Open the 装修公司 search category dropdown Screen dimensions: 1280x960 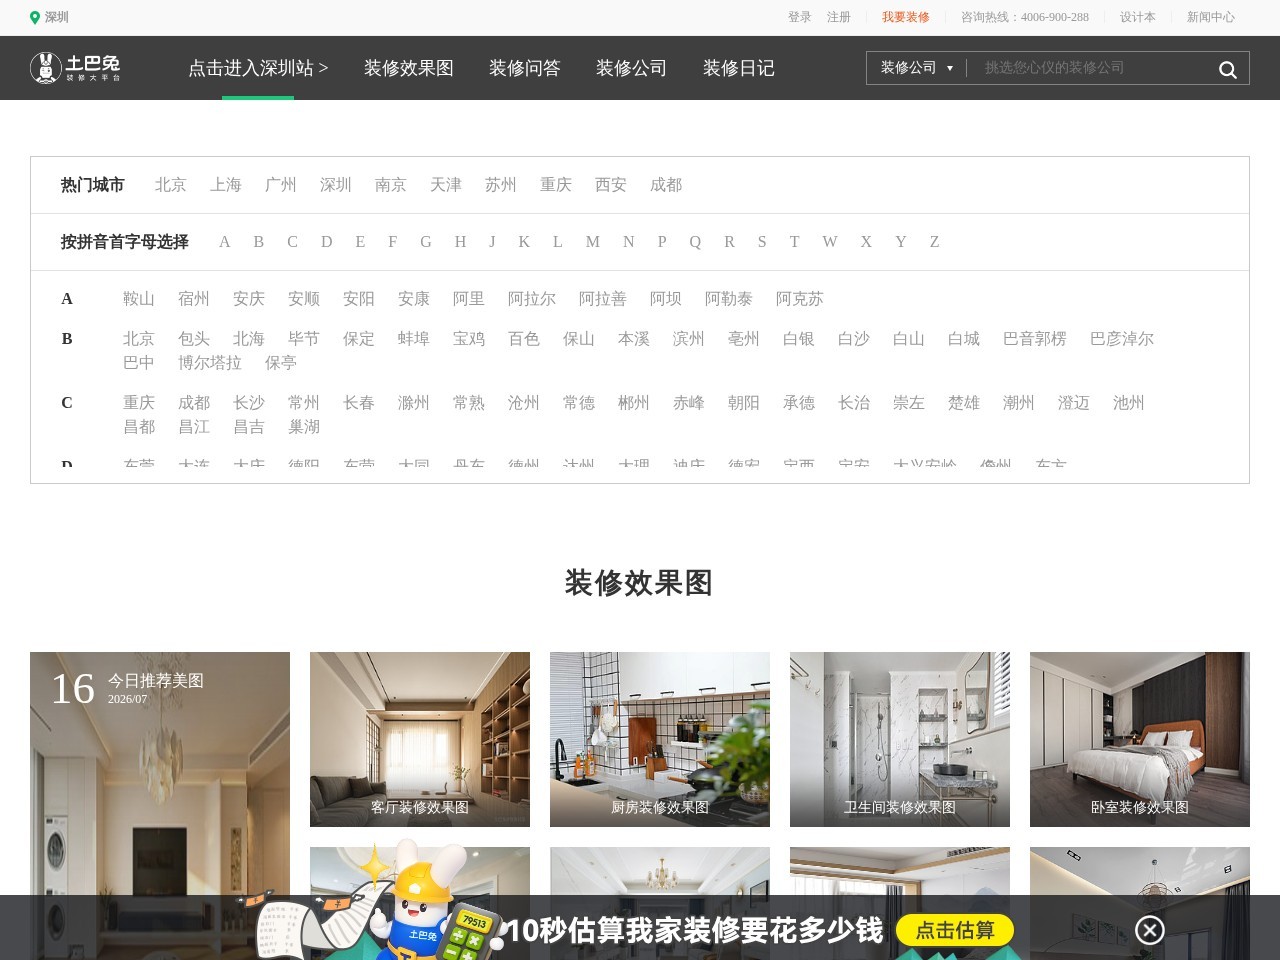coord(917,68)
